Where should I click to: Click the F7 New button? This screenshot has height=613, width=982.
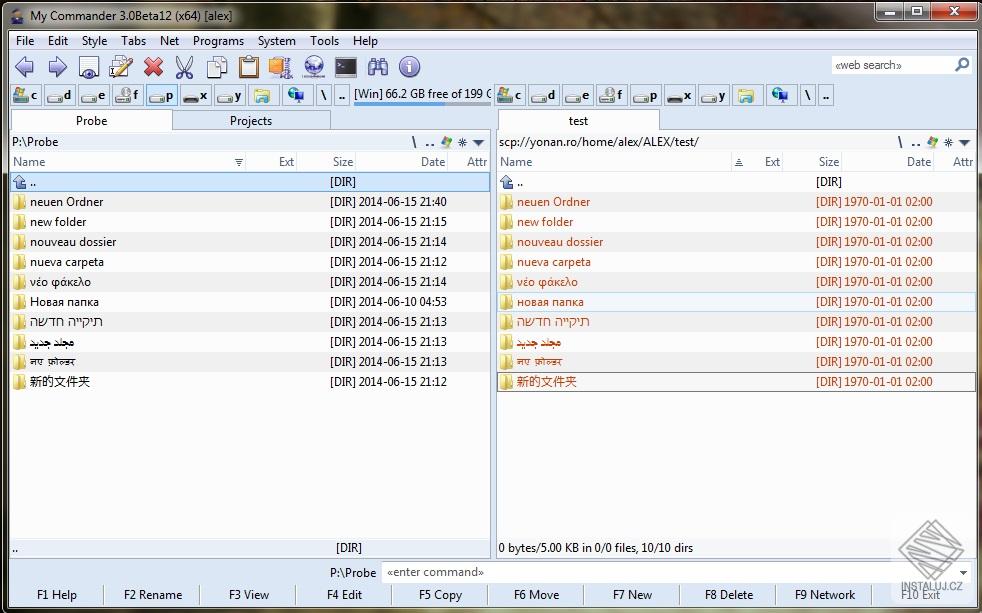point(632,595)
